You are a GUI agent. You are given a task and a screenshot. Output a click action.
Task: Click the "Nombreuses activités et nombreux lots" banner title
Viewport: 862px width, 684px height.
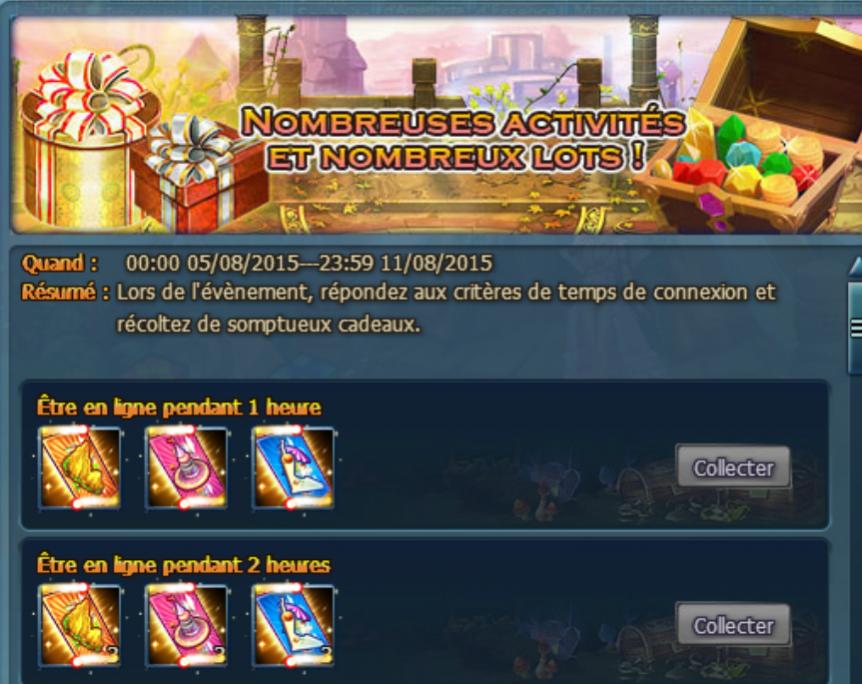(463, 139)
